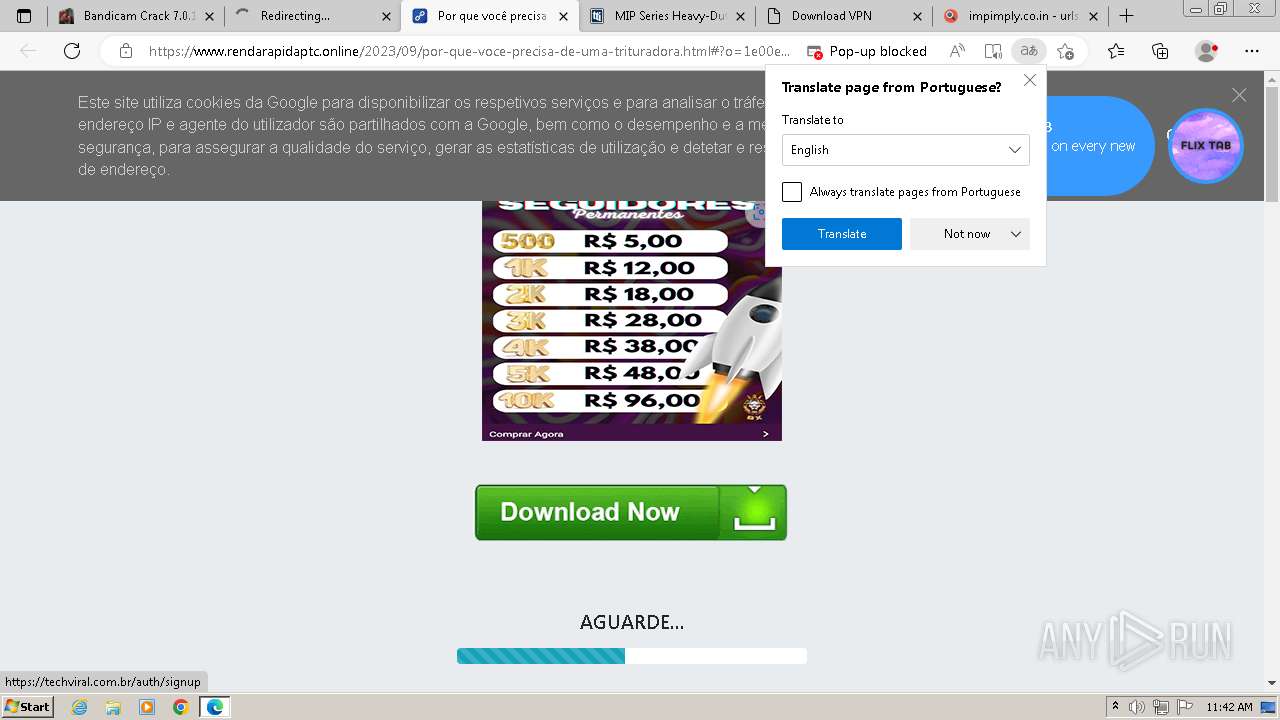Toggle Always translate pages from Portuguese
1280x720 pixels.
click(x=792, y=192)
